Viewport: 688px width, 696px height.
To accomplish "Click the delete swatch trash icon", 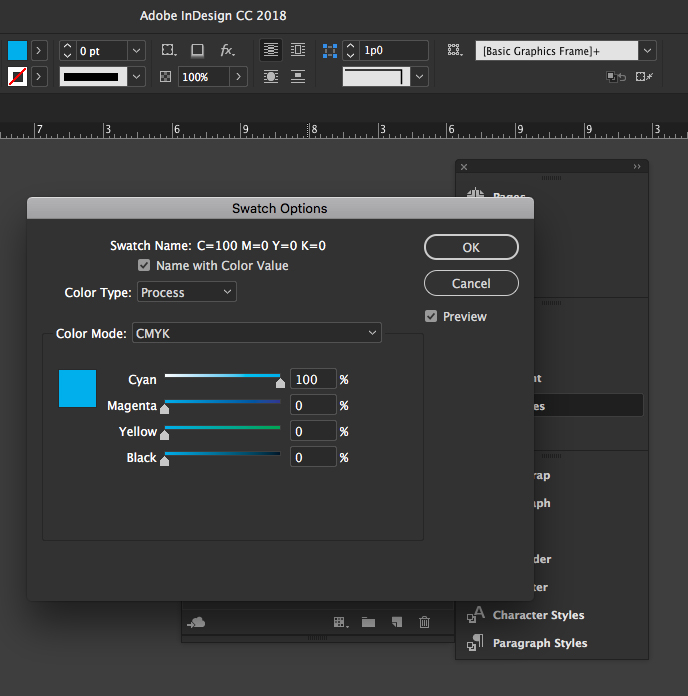I will (424, 622).
